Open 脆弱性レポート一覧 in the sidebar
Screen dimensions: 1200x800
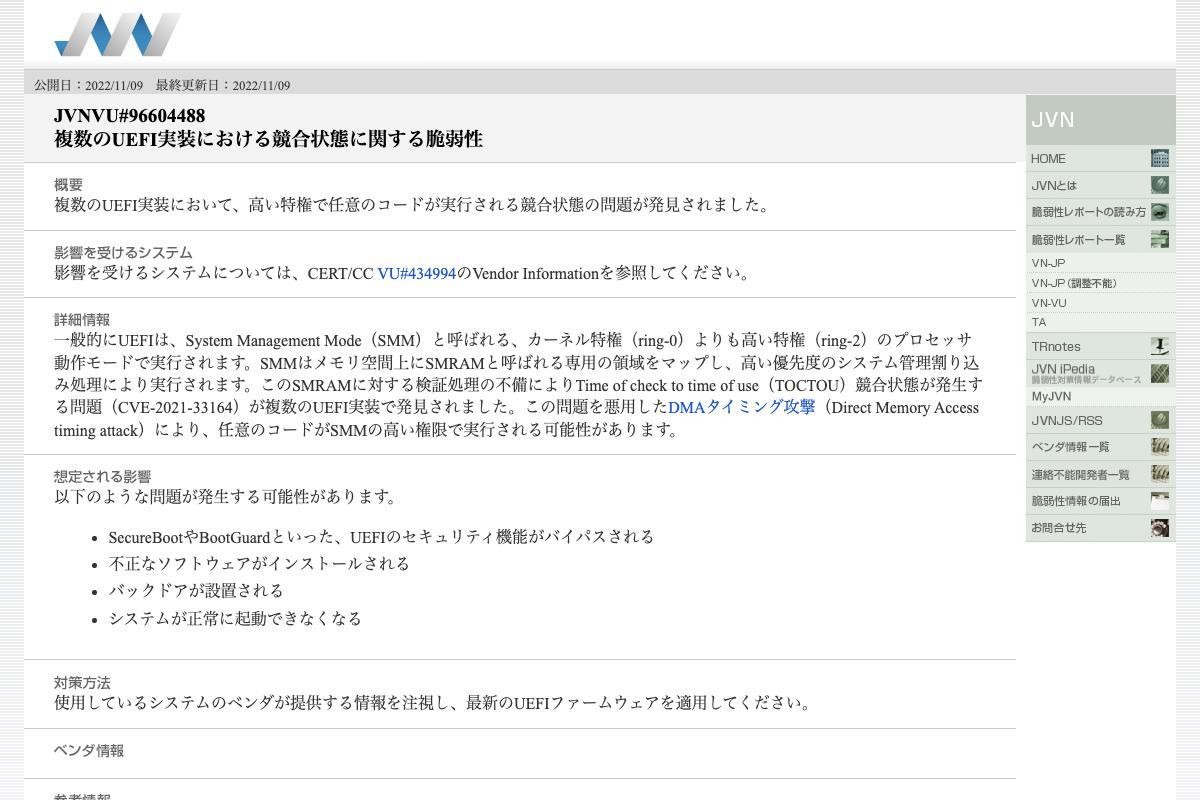point(1100,239)
